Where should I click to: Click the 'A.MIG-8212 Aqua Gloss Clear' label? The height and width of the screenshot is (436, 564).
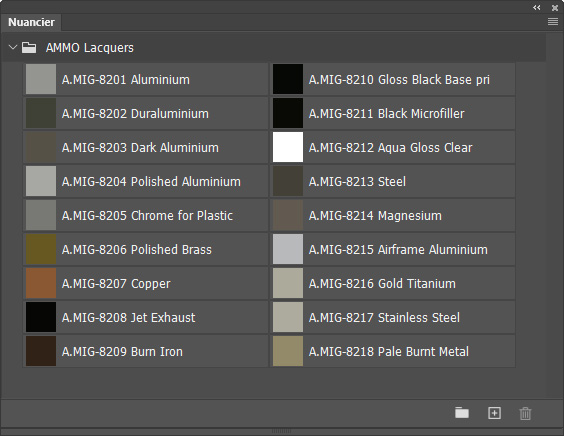pos(390,147)
